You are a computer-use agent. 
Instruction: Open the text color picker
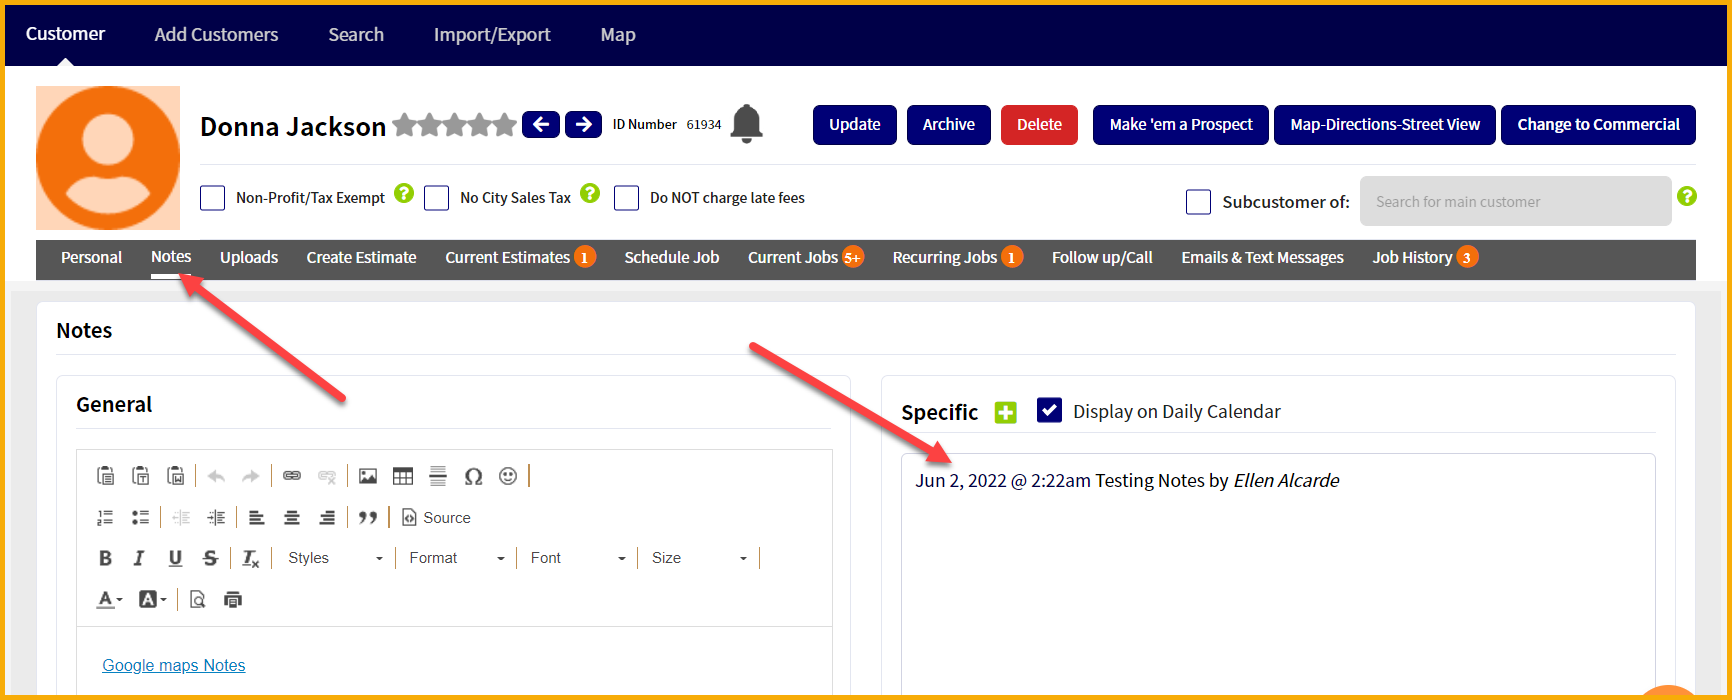pyautogui.click(x=109, y=599)
